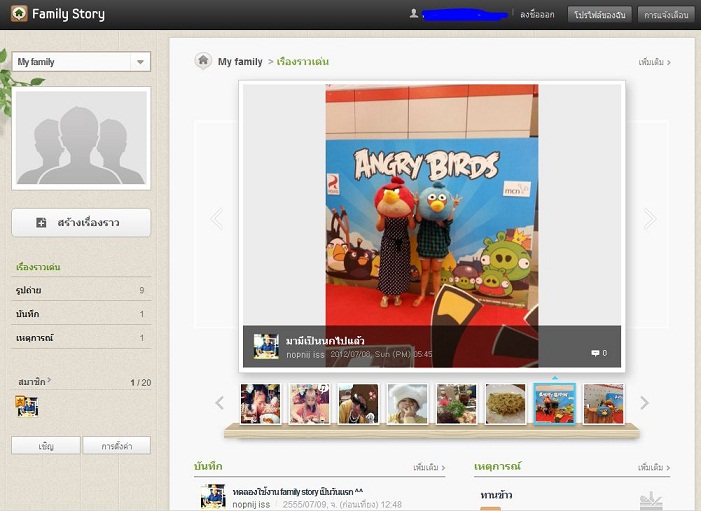Select second thumbnail with girl at table
The height and width of the screenshot is (511, 701).
[309, 404]
